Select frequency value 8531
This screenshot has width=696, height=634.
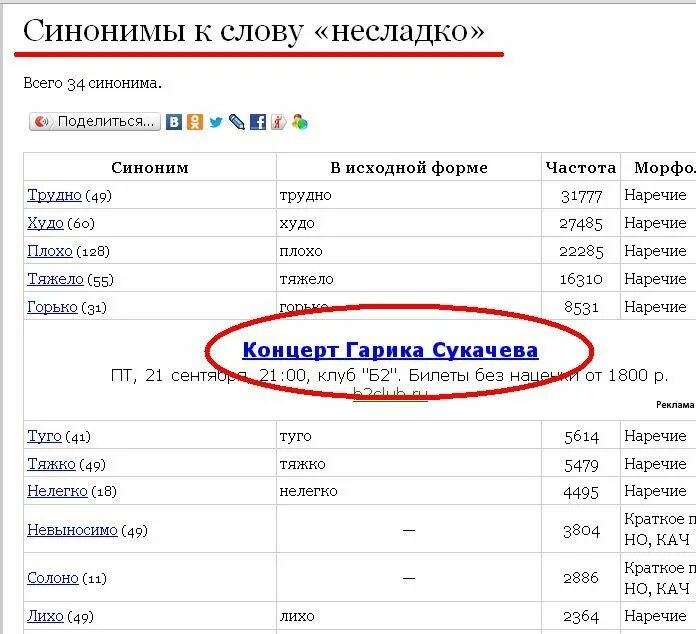pos(581,307)
